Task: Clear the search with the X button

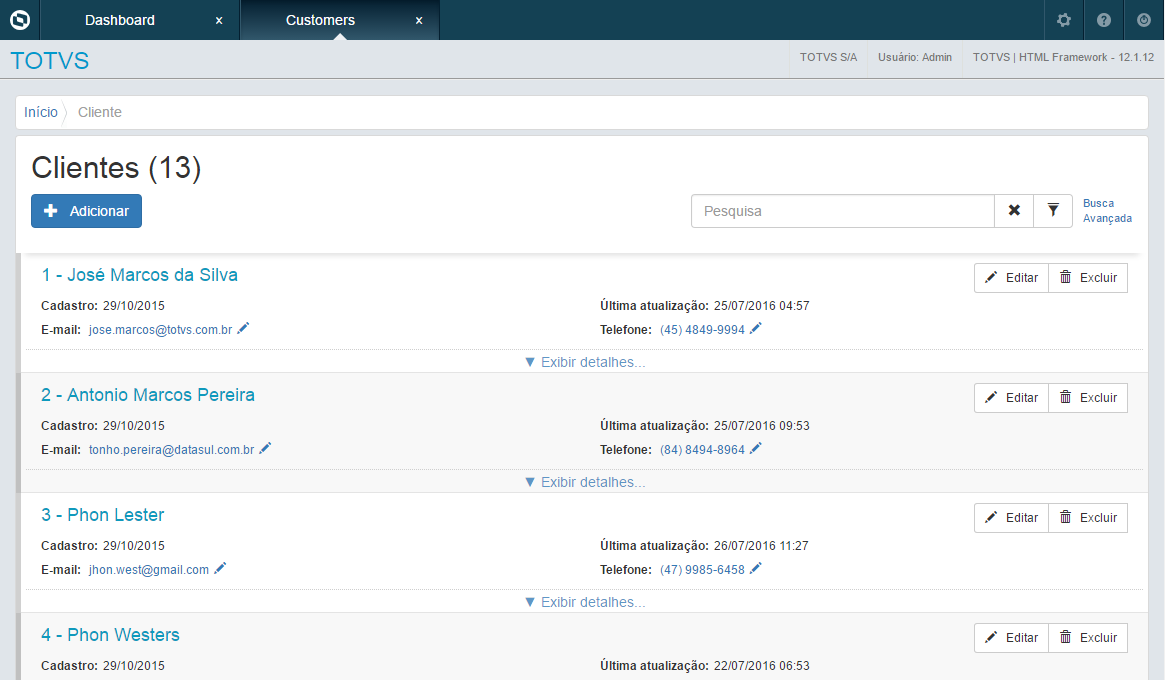Action: pyautogui.click(x=1014, y=211)
